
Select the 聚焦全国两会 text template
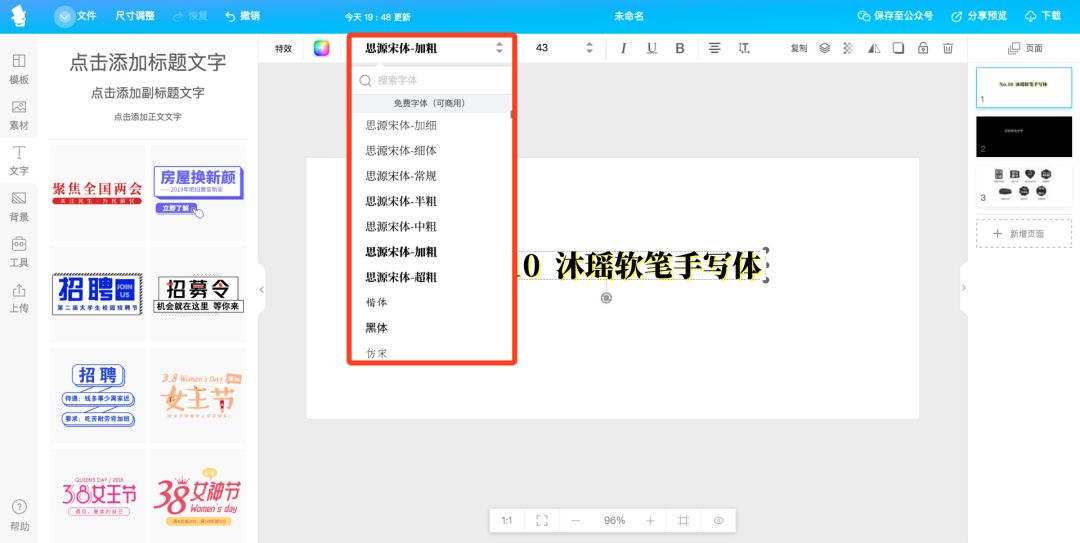[x=97, y=192]
